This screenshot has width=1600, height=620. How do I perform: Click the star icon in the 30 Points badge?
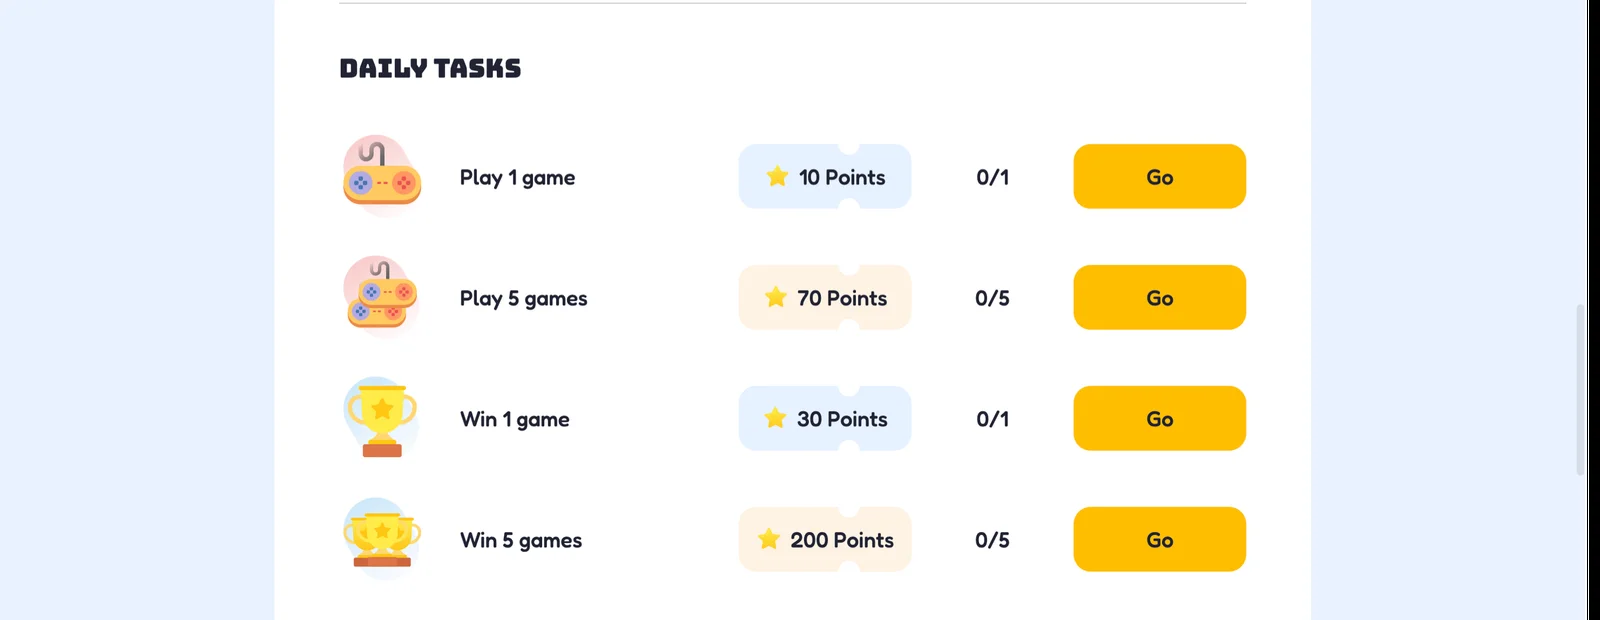coord(775,418)
